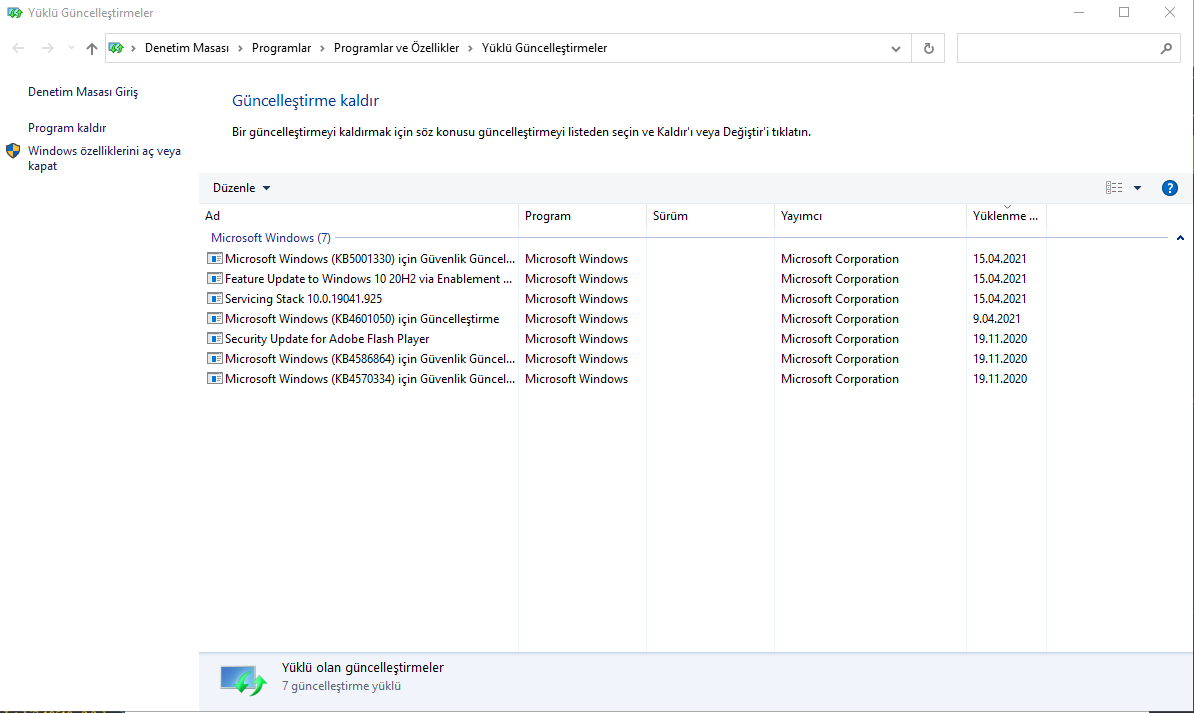1194x713 pixels.
Task: Open Program kaldır link
Action: [x=67, y=128]
